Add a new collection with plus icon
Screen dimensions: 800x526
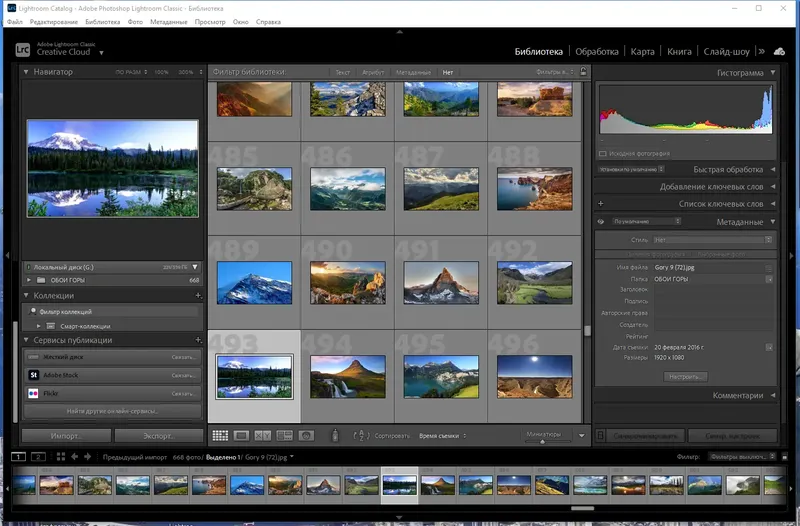(198, 296)
